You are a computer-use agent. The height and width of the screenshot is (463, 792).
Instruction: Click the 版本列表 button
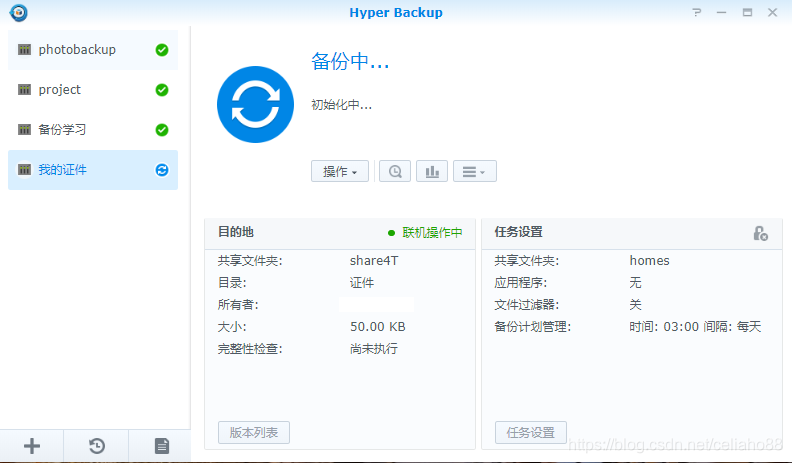click(x=254, y=433)
